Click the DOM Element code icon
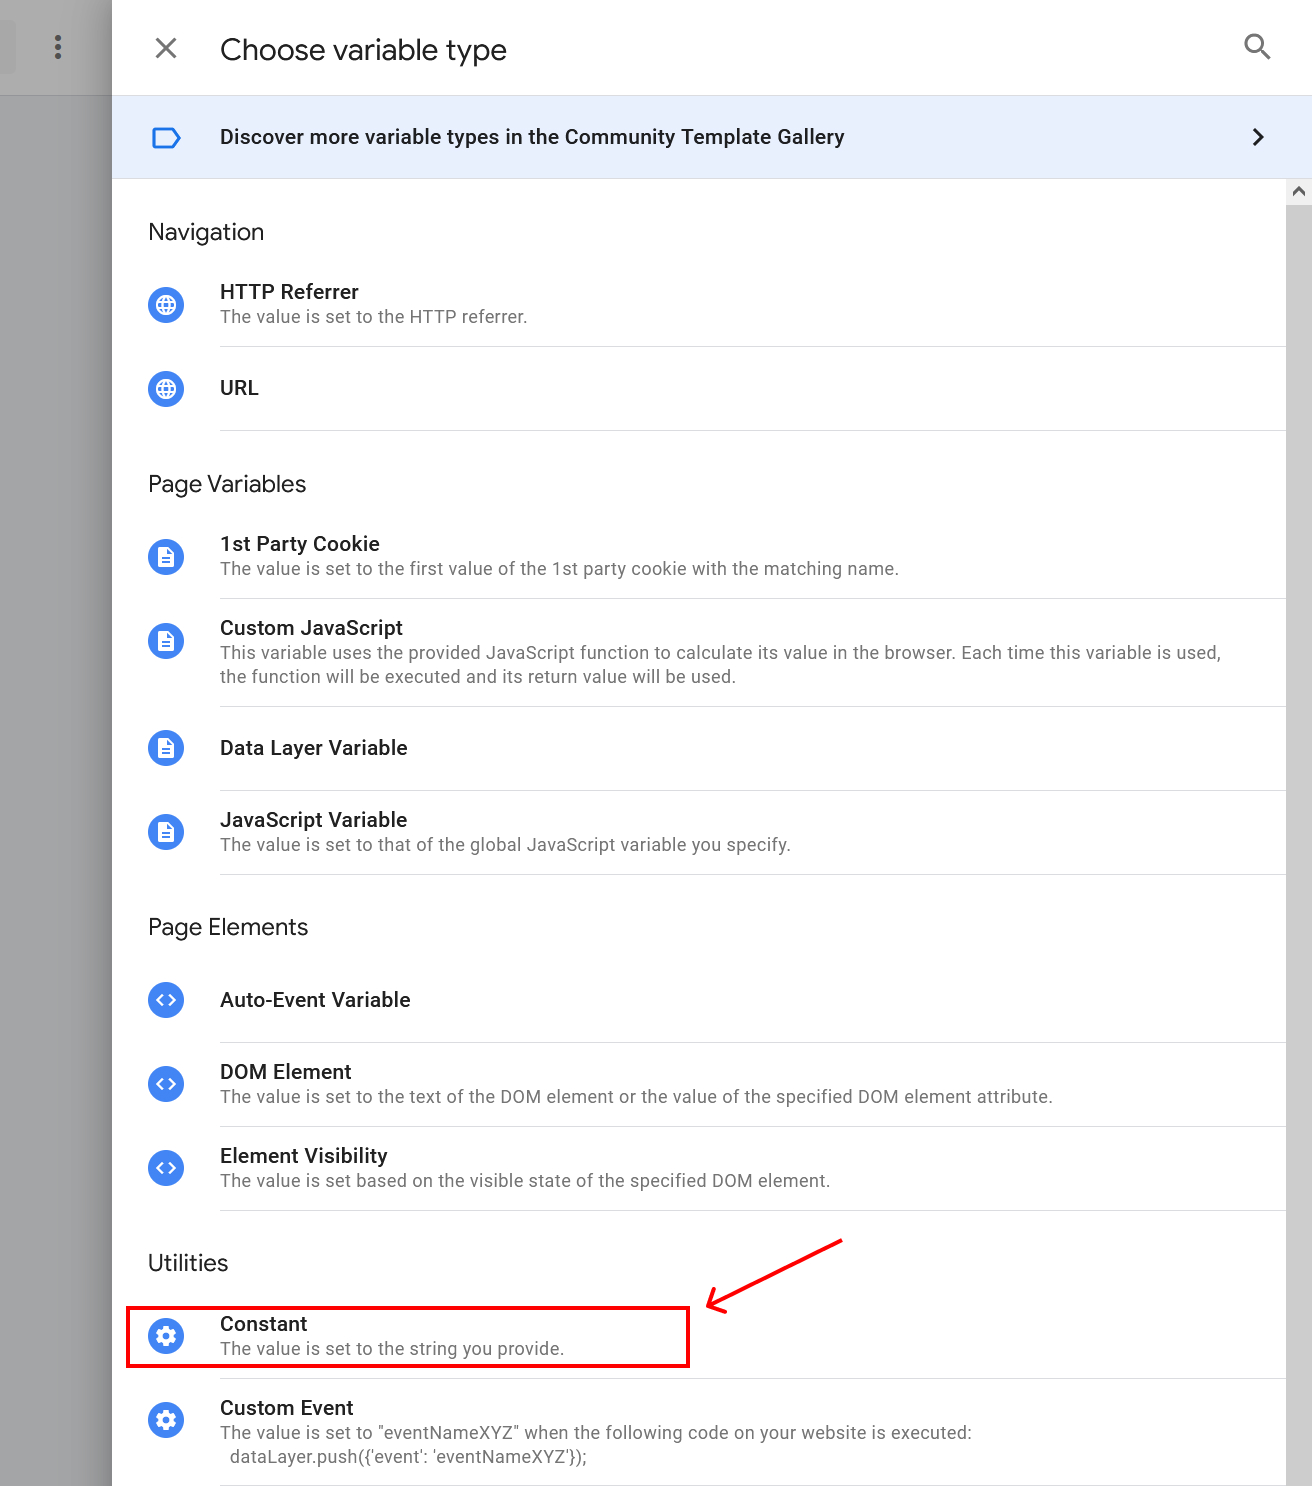Viewport: 1312px width, 1486px height. click(x=166, y=1084)
